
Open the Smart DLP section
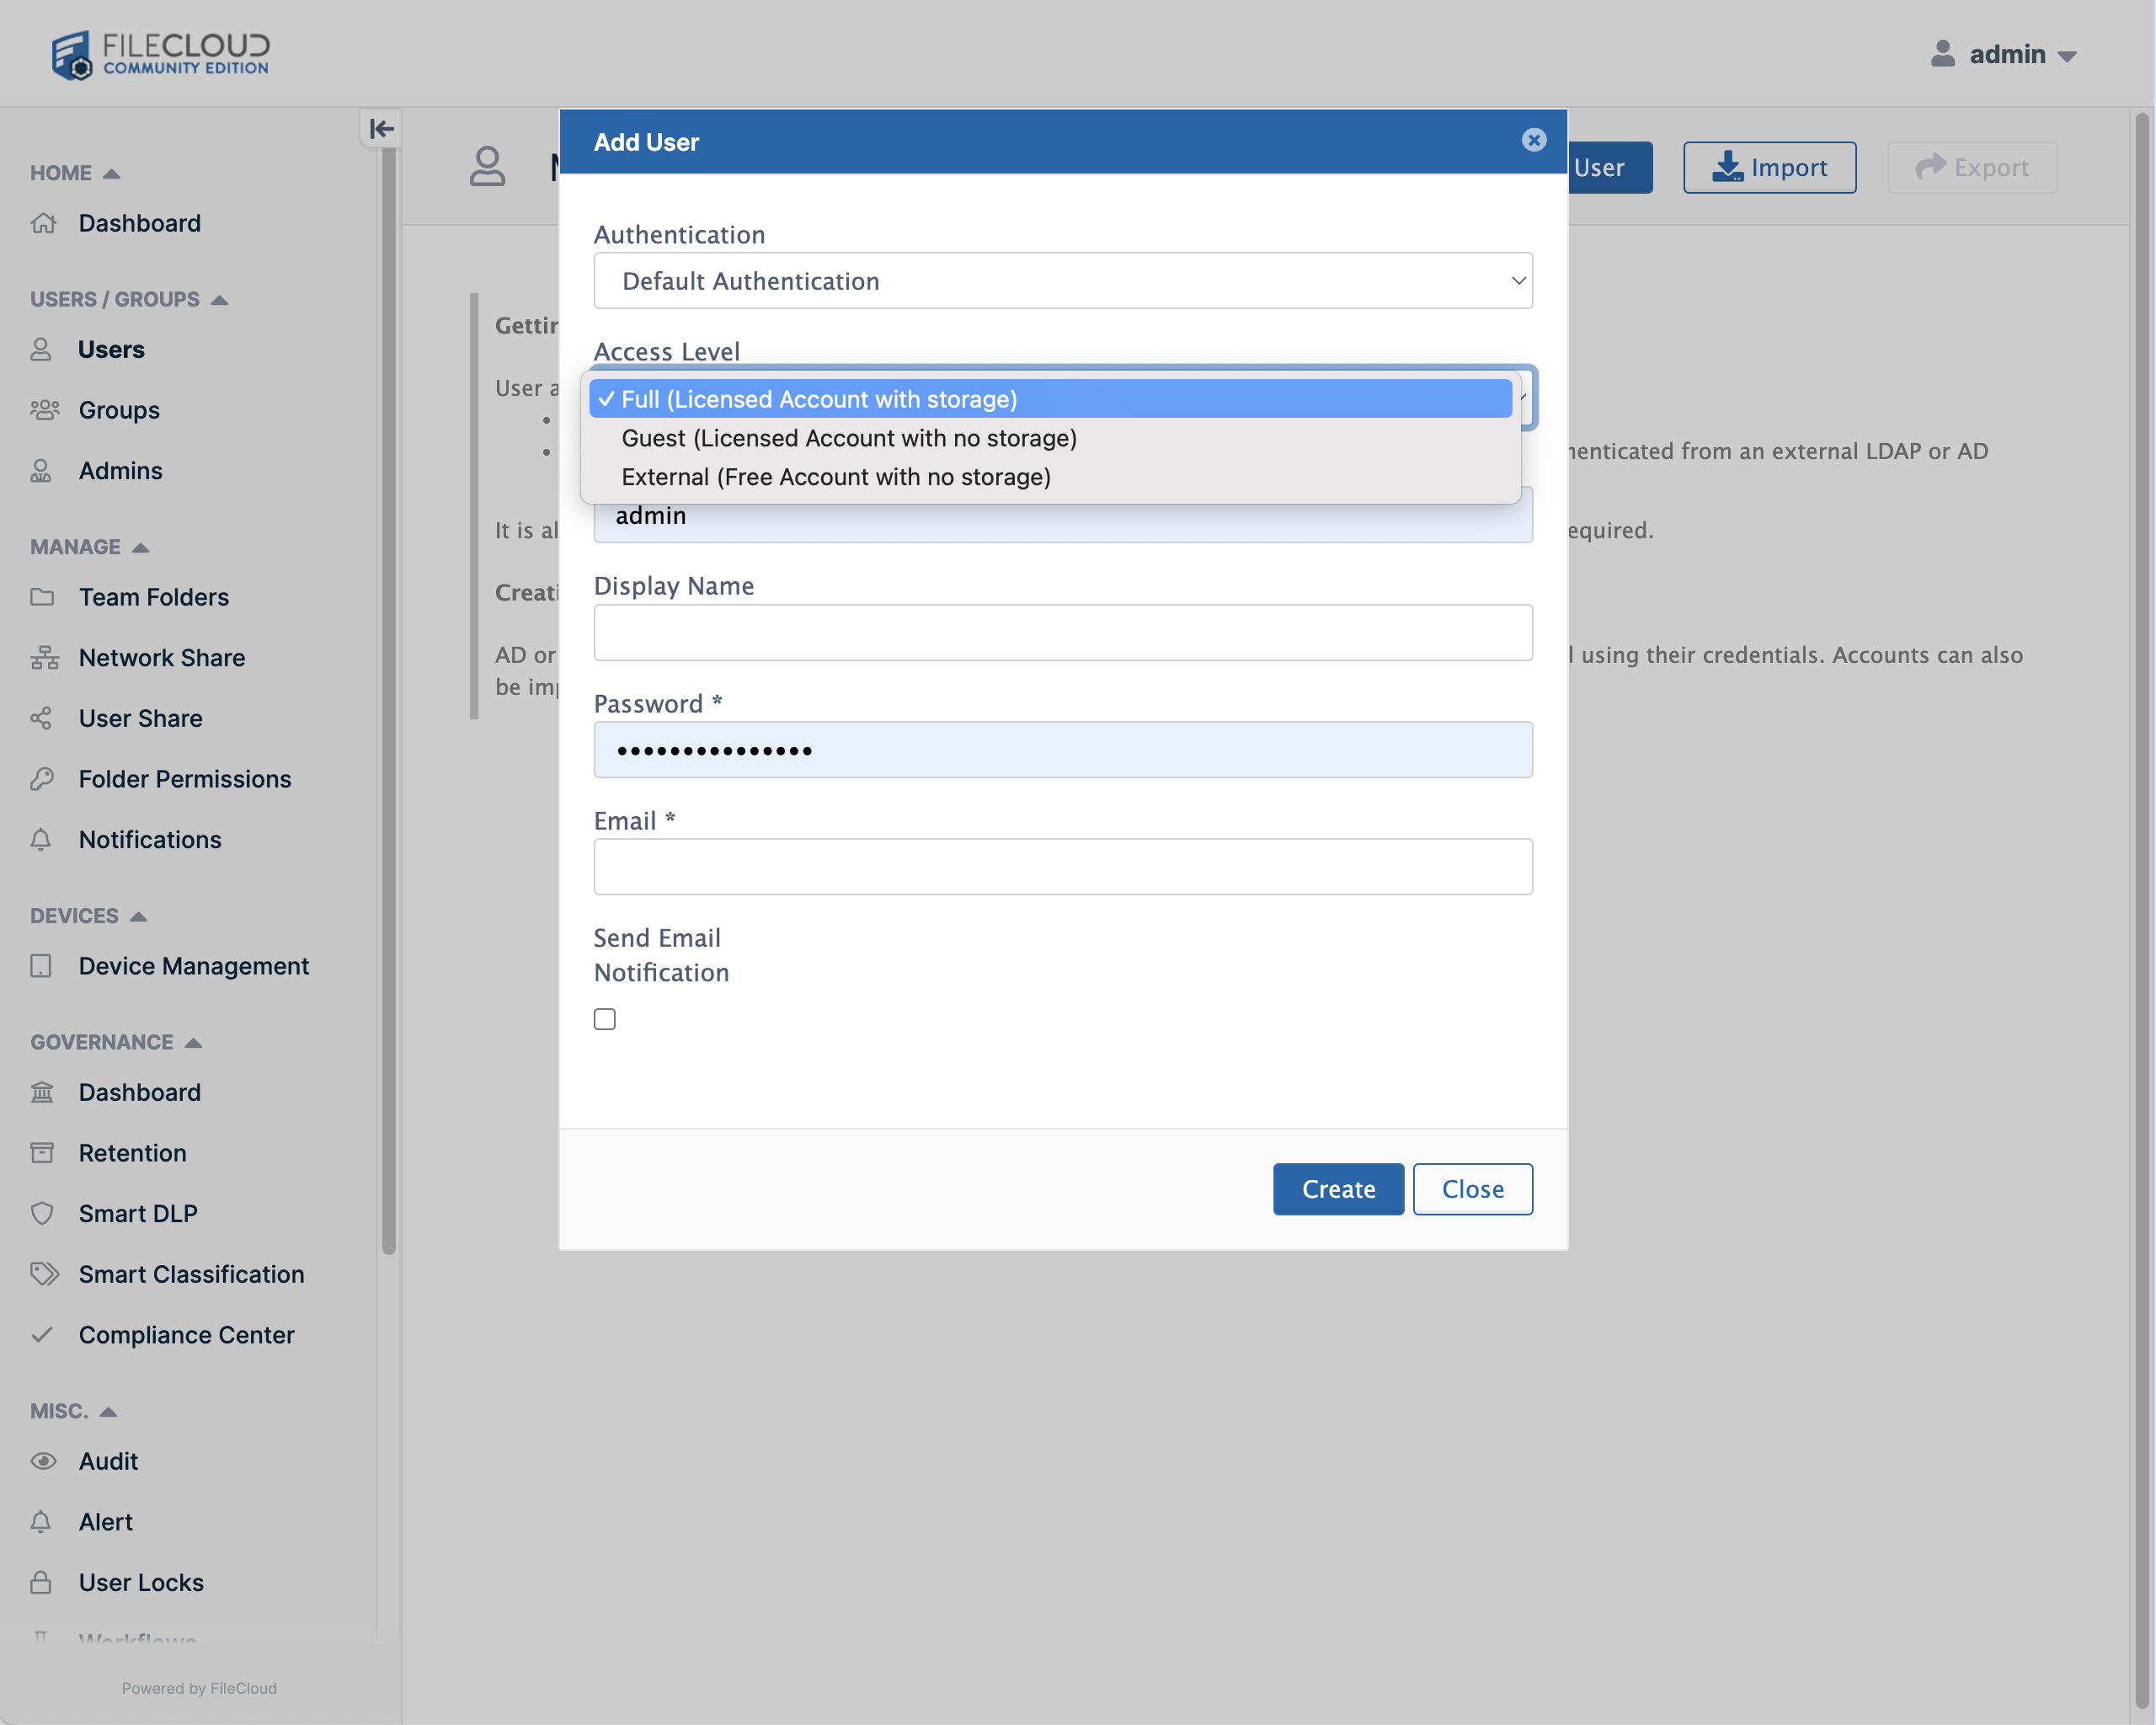click(137, 1213)
